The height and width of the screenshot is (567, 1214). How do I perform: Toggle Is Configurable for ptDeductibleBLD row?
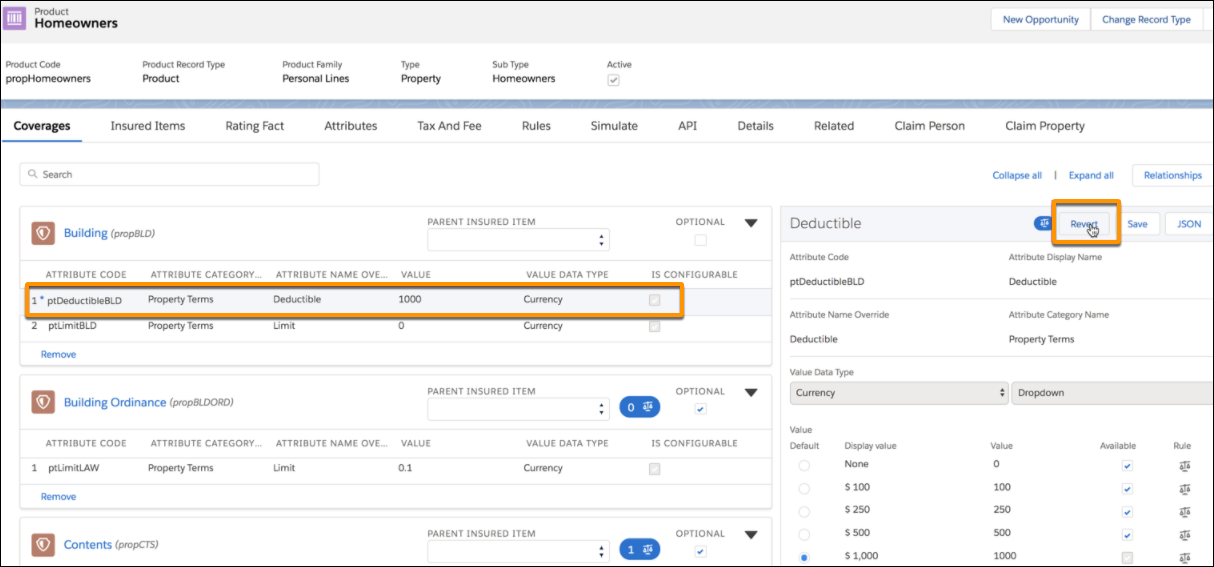pos(654,300)
